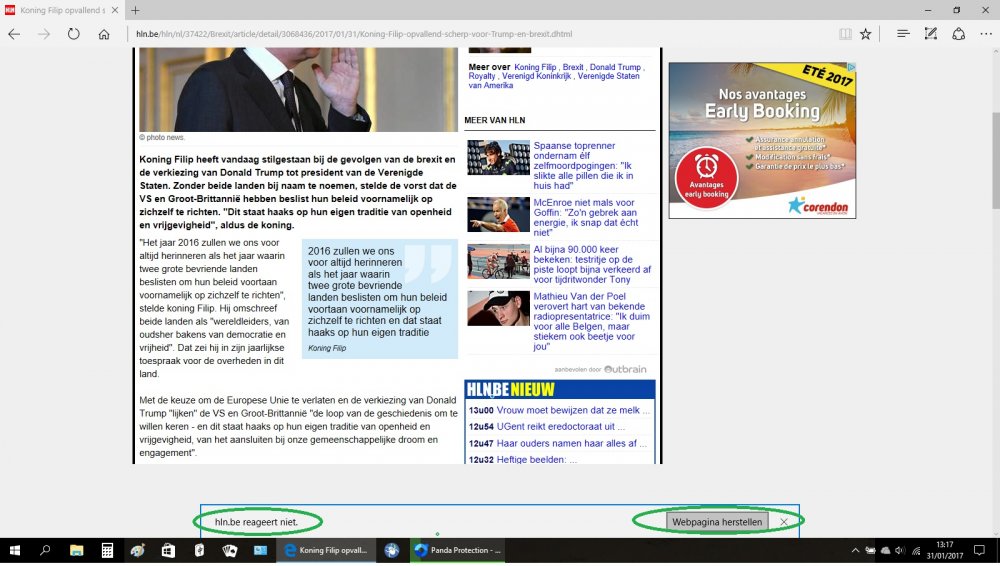The image size is (1000, 566).
Task: Click the page vertical scrollbar thumb
Action: point(996,160)
